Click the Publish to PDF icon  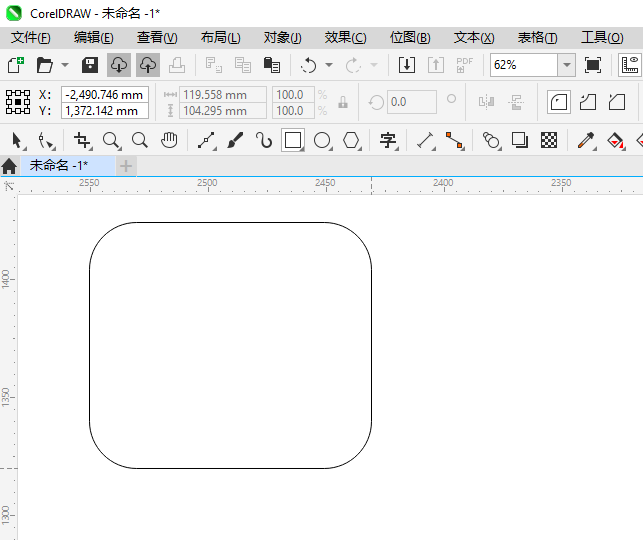pos(465,65)
